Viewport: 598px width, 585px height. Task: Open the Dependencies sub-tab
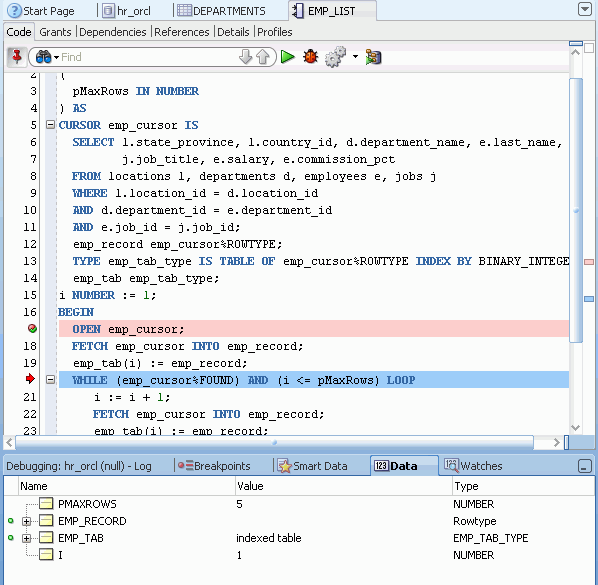113,32
